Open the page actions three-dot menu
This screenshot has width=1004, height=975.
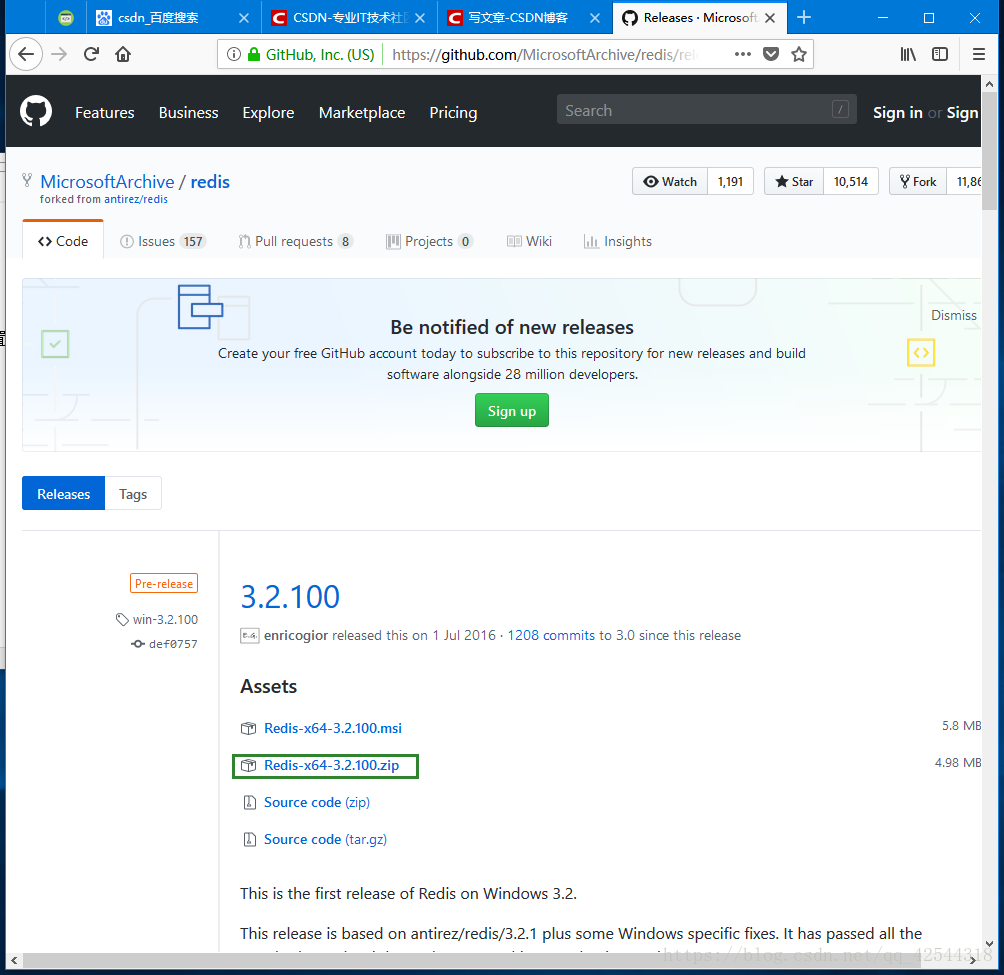pyautogui.click(x=743, y=54)
